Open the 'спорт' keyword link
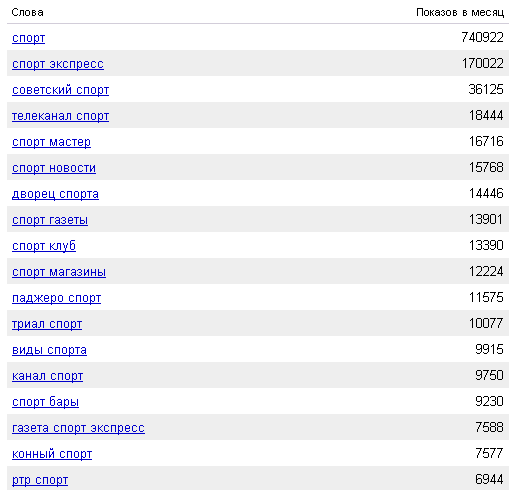Screen dimensions: 514x490 point(28,38)
